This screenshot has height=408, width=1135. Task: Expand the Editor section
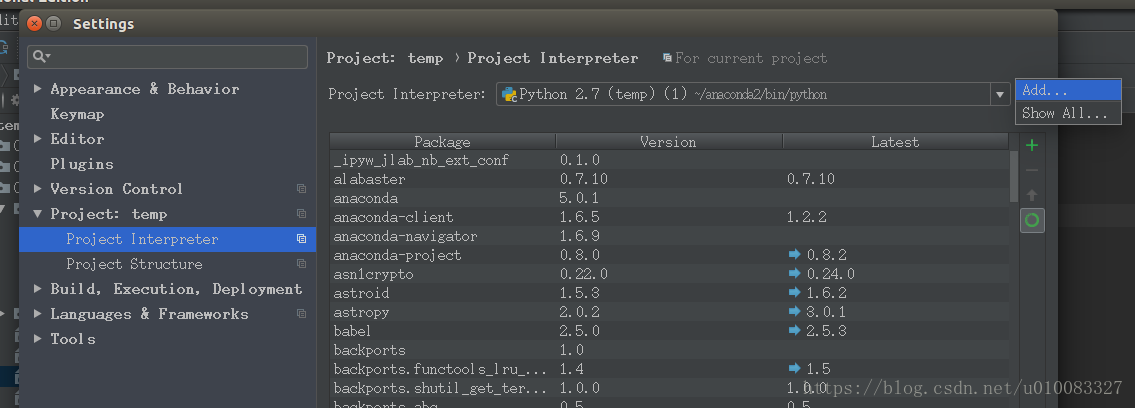pos(38,138)
